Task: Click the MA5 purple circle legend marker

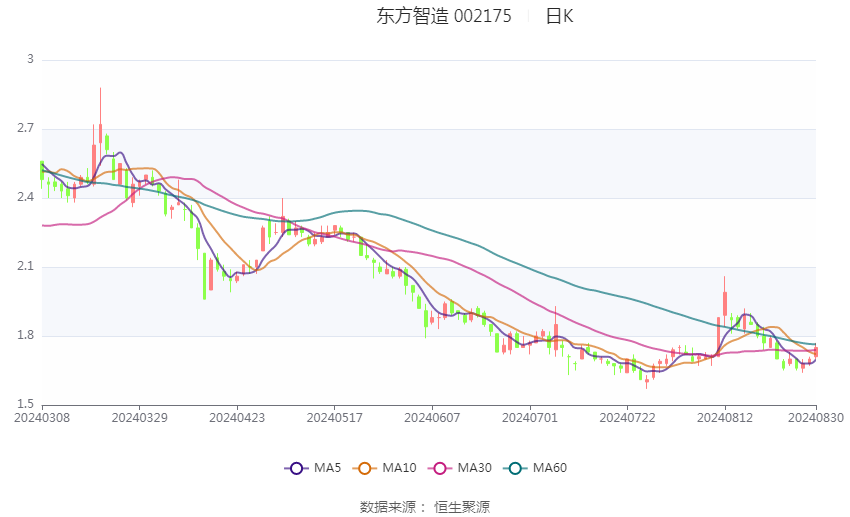Action: point(295,468)
